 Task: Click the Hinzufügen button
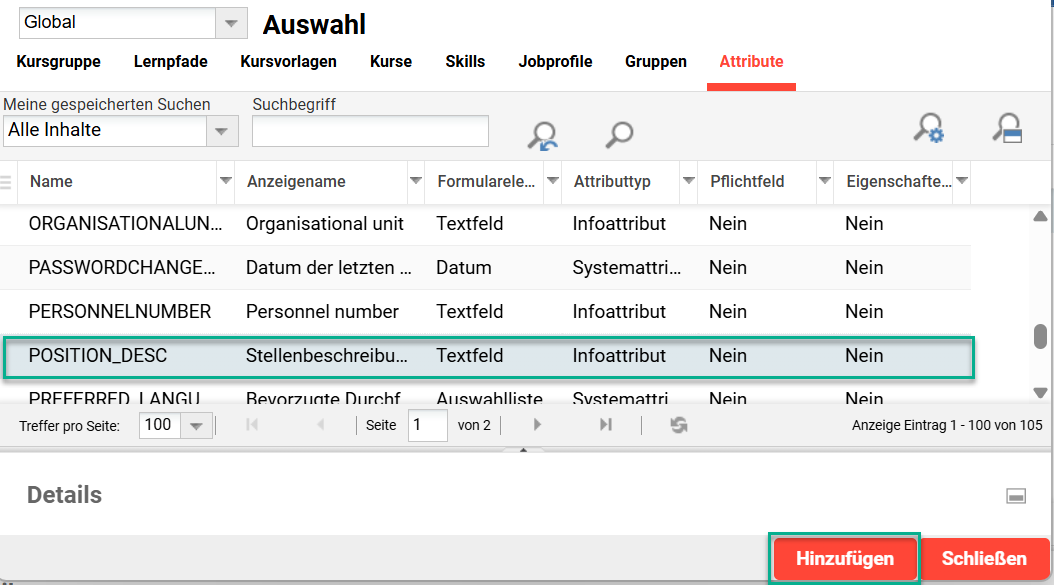843,558
